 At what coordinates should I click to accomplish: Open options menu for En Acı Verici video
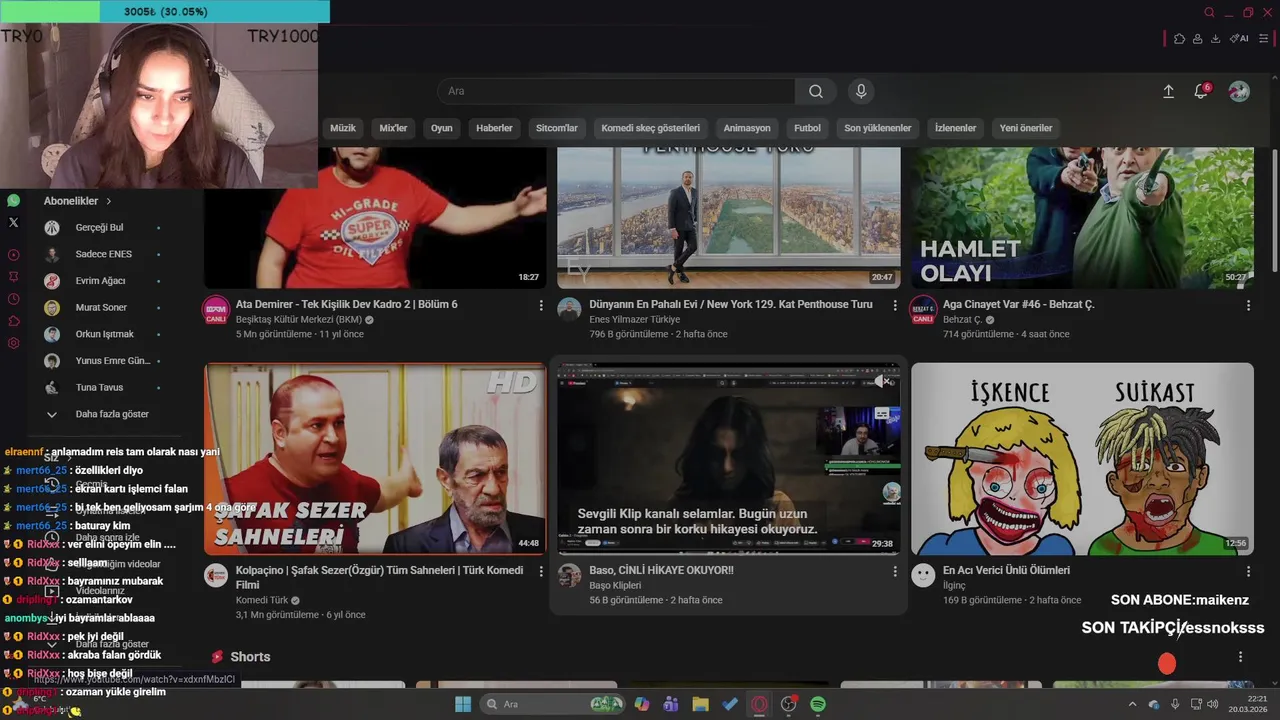(x=1248, y=571)
